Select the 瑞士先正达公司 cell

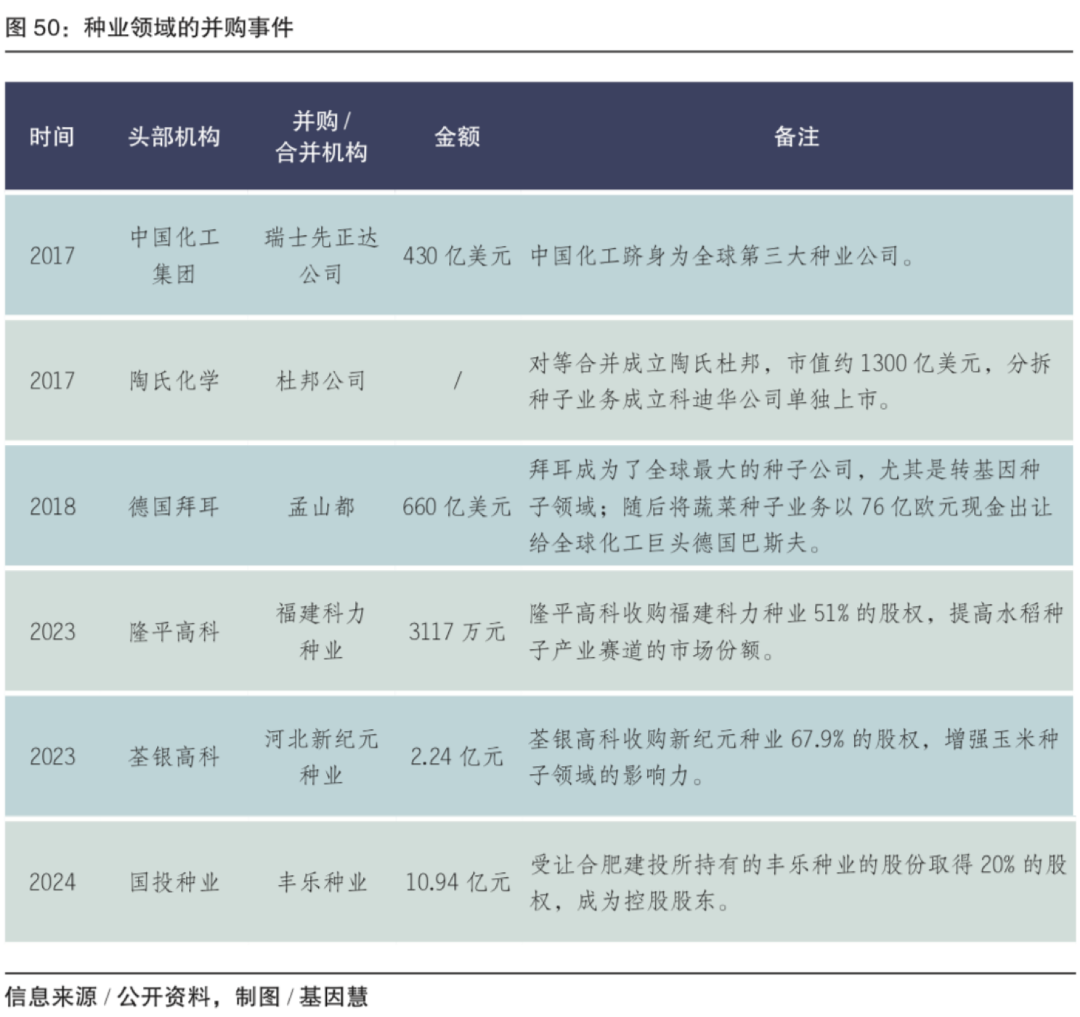tap(321, 256)
